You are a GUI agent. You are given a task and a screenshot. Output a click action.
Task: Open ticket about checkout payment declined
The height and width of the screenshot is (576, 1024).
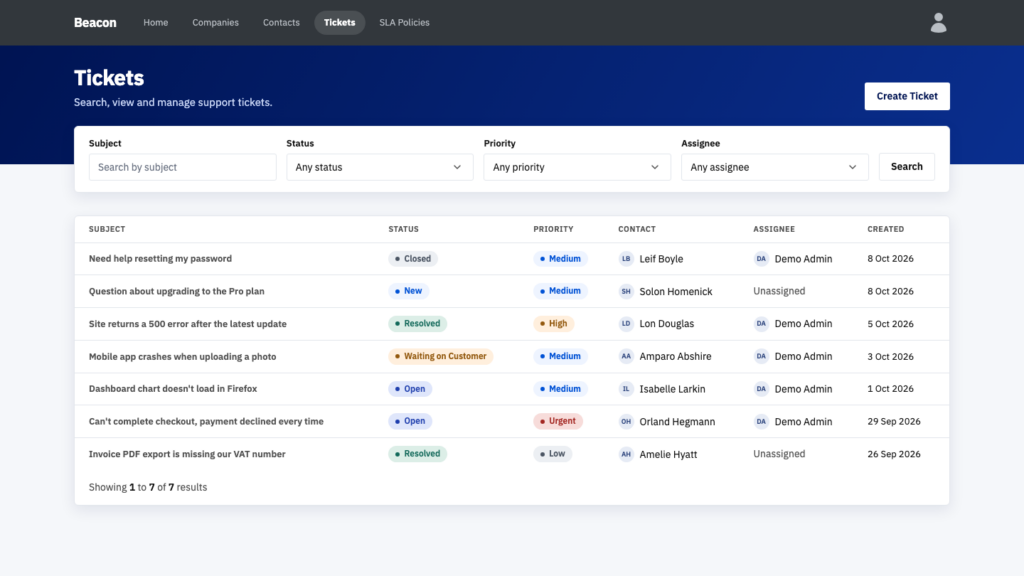(206, 421)
